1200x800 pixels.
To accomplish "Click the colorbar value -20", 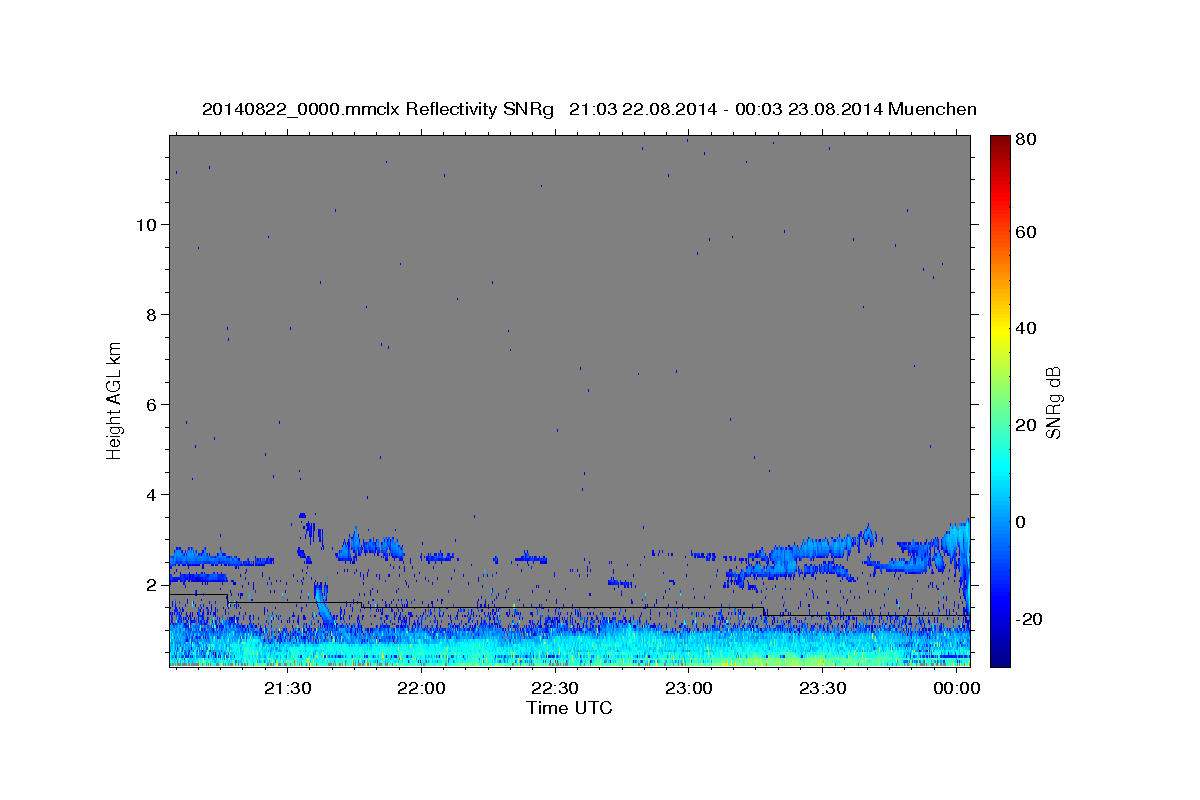I will click(1028, 619).
